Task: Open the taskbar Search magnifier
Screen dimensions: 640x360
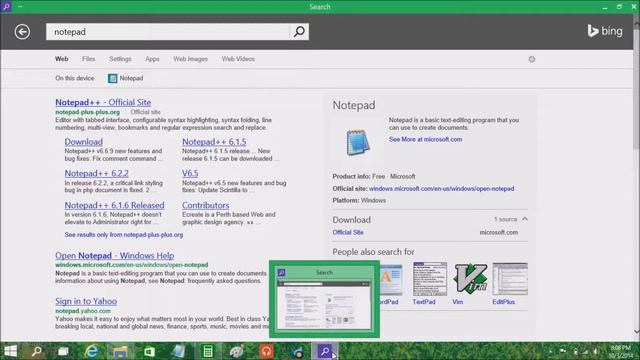Action: [37, 351]
